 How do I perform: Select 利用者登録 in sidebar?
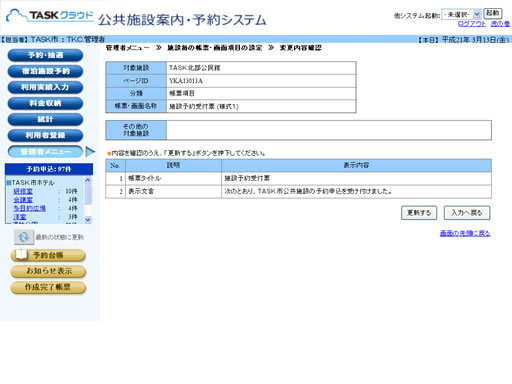45,135
